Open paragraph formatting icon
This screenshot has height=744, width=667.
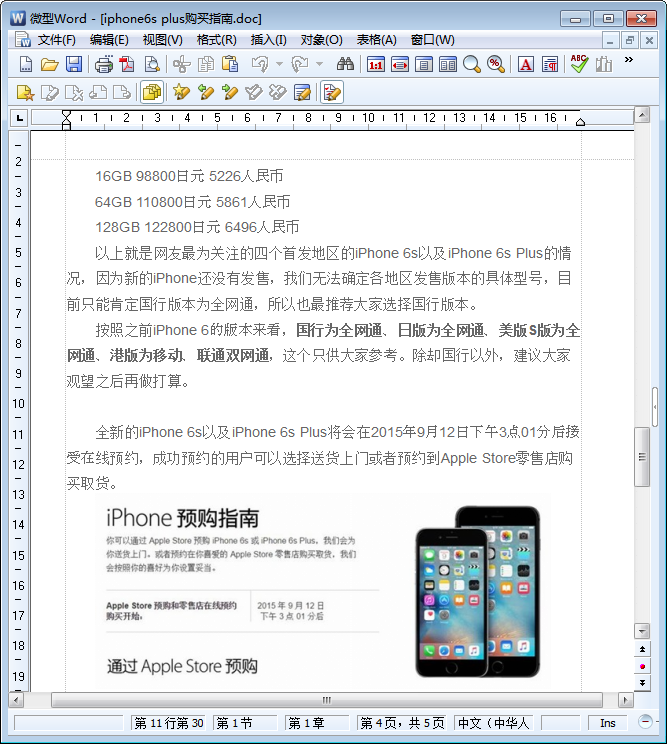pos(550,64)
